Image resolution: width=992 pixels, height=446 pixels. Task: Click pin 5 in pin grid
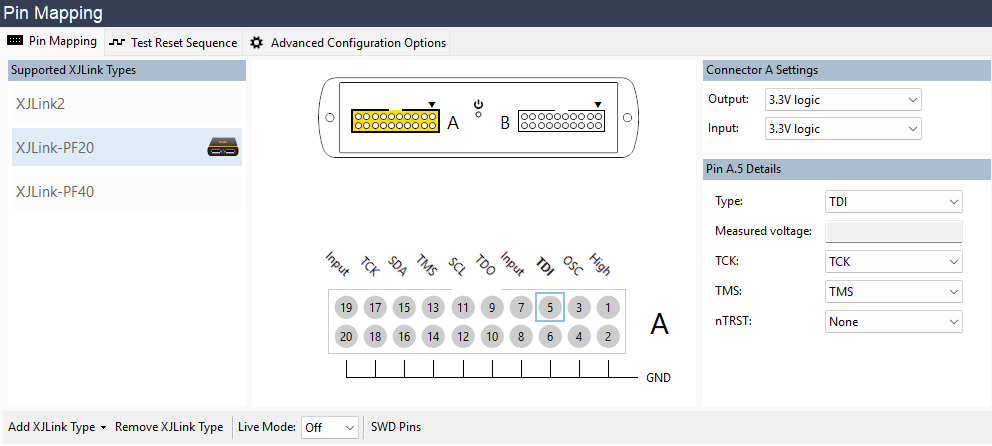click(x=550, y=307)
